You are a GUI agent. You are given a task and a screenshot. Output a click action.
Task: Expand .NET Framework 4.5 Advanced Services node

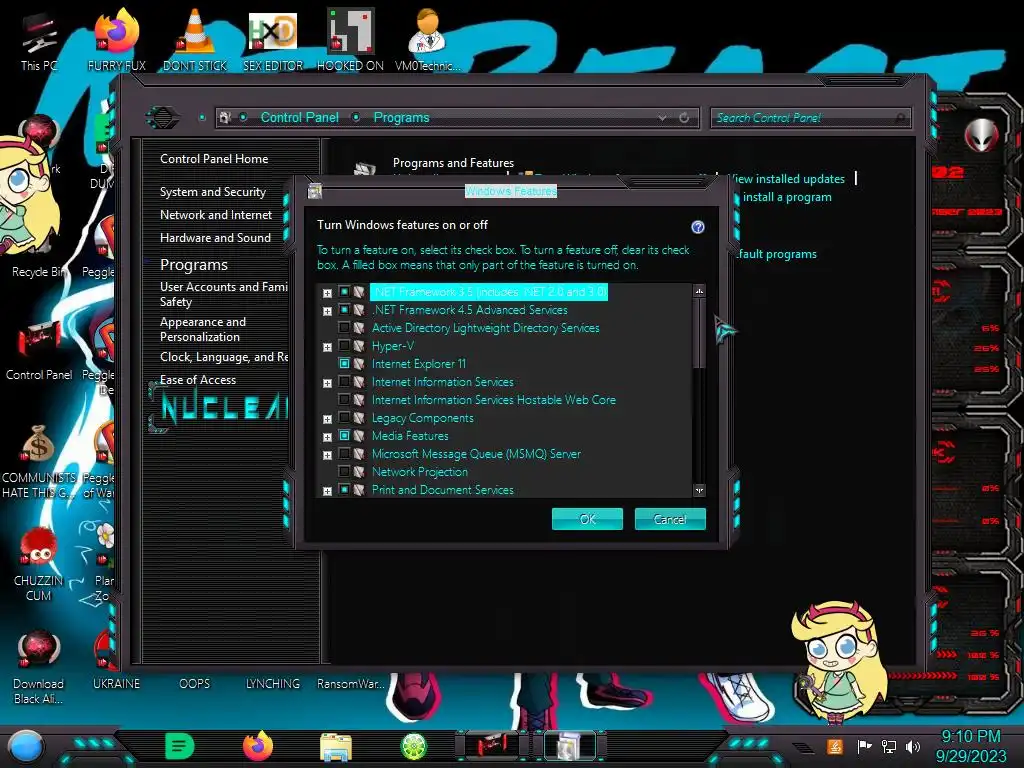tap(327, 311)
